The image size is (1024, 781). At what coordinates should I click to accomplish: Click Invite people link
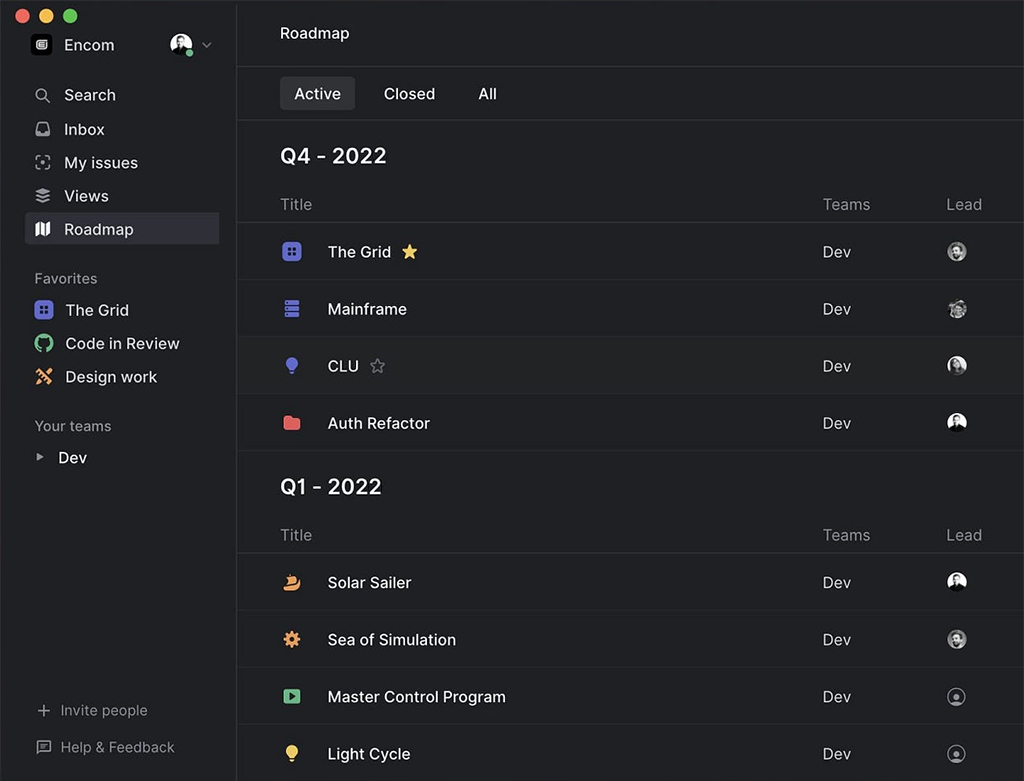(104, 710)
